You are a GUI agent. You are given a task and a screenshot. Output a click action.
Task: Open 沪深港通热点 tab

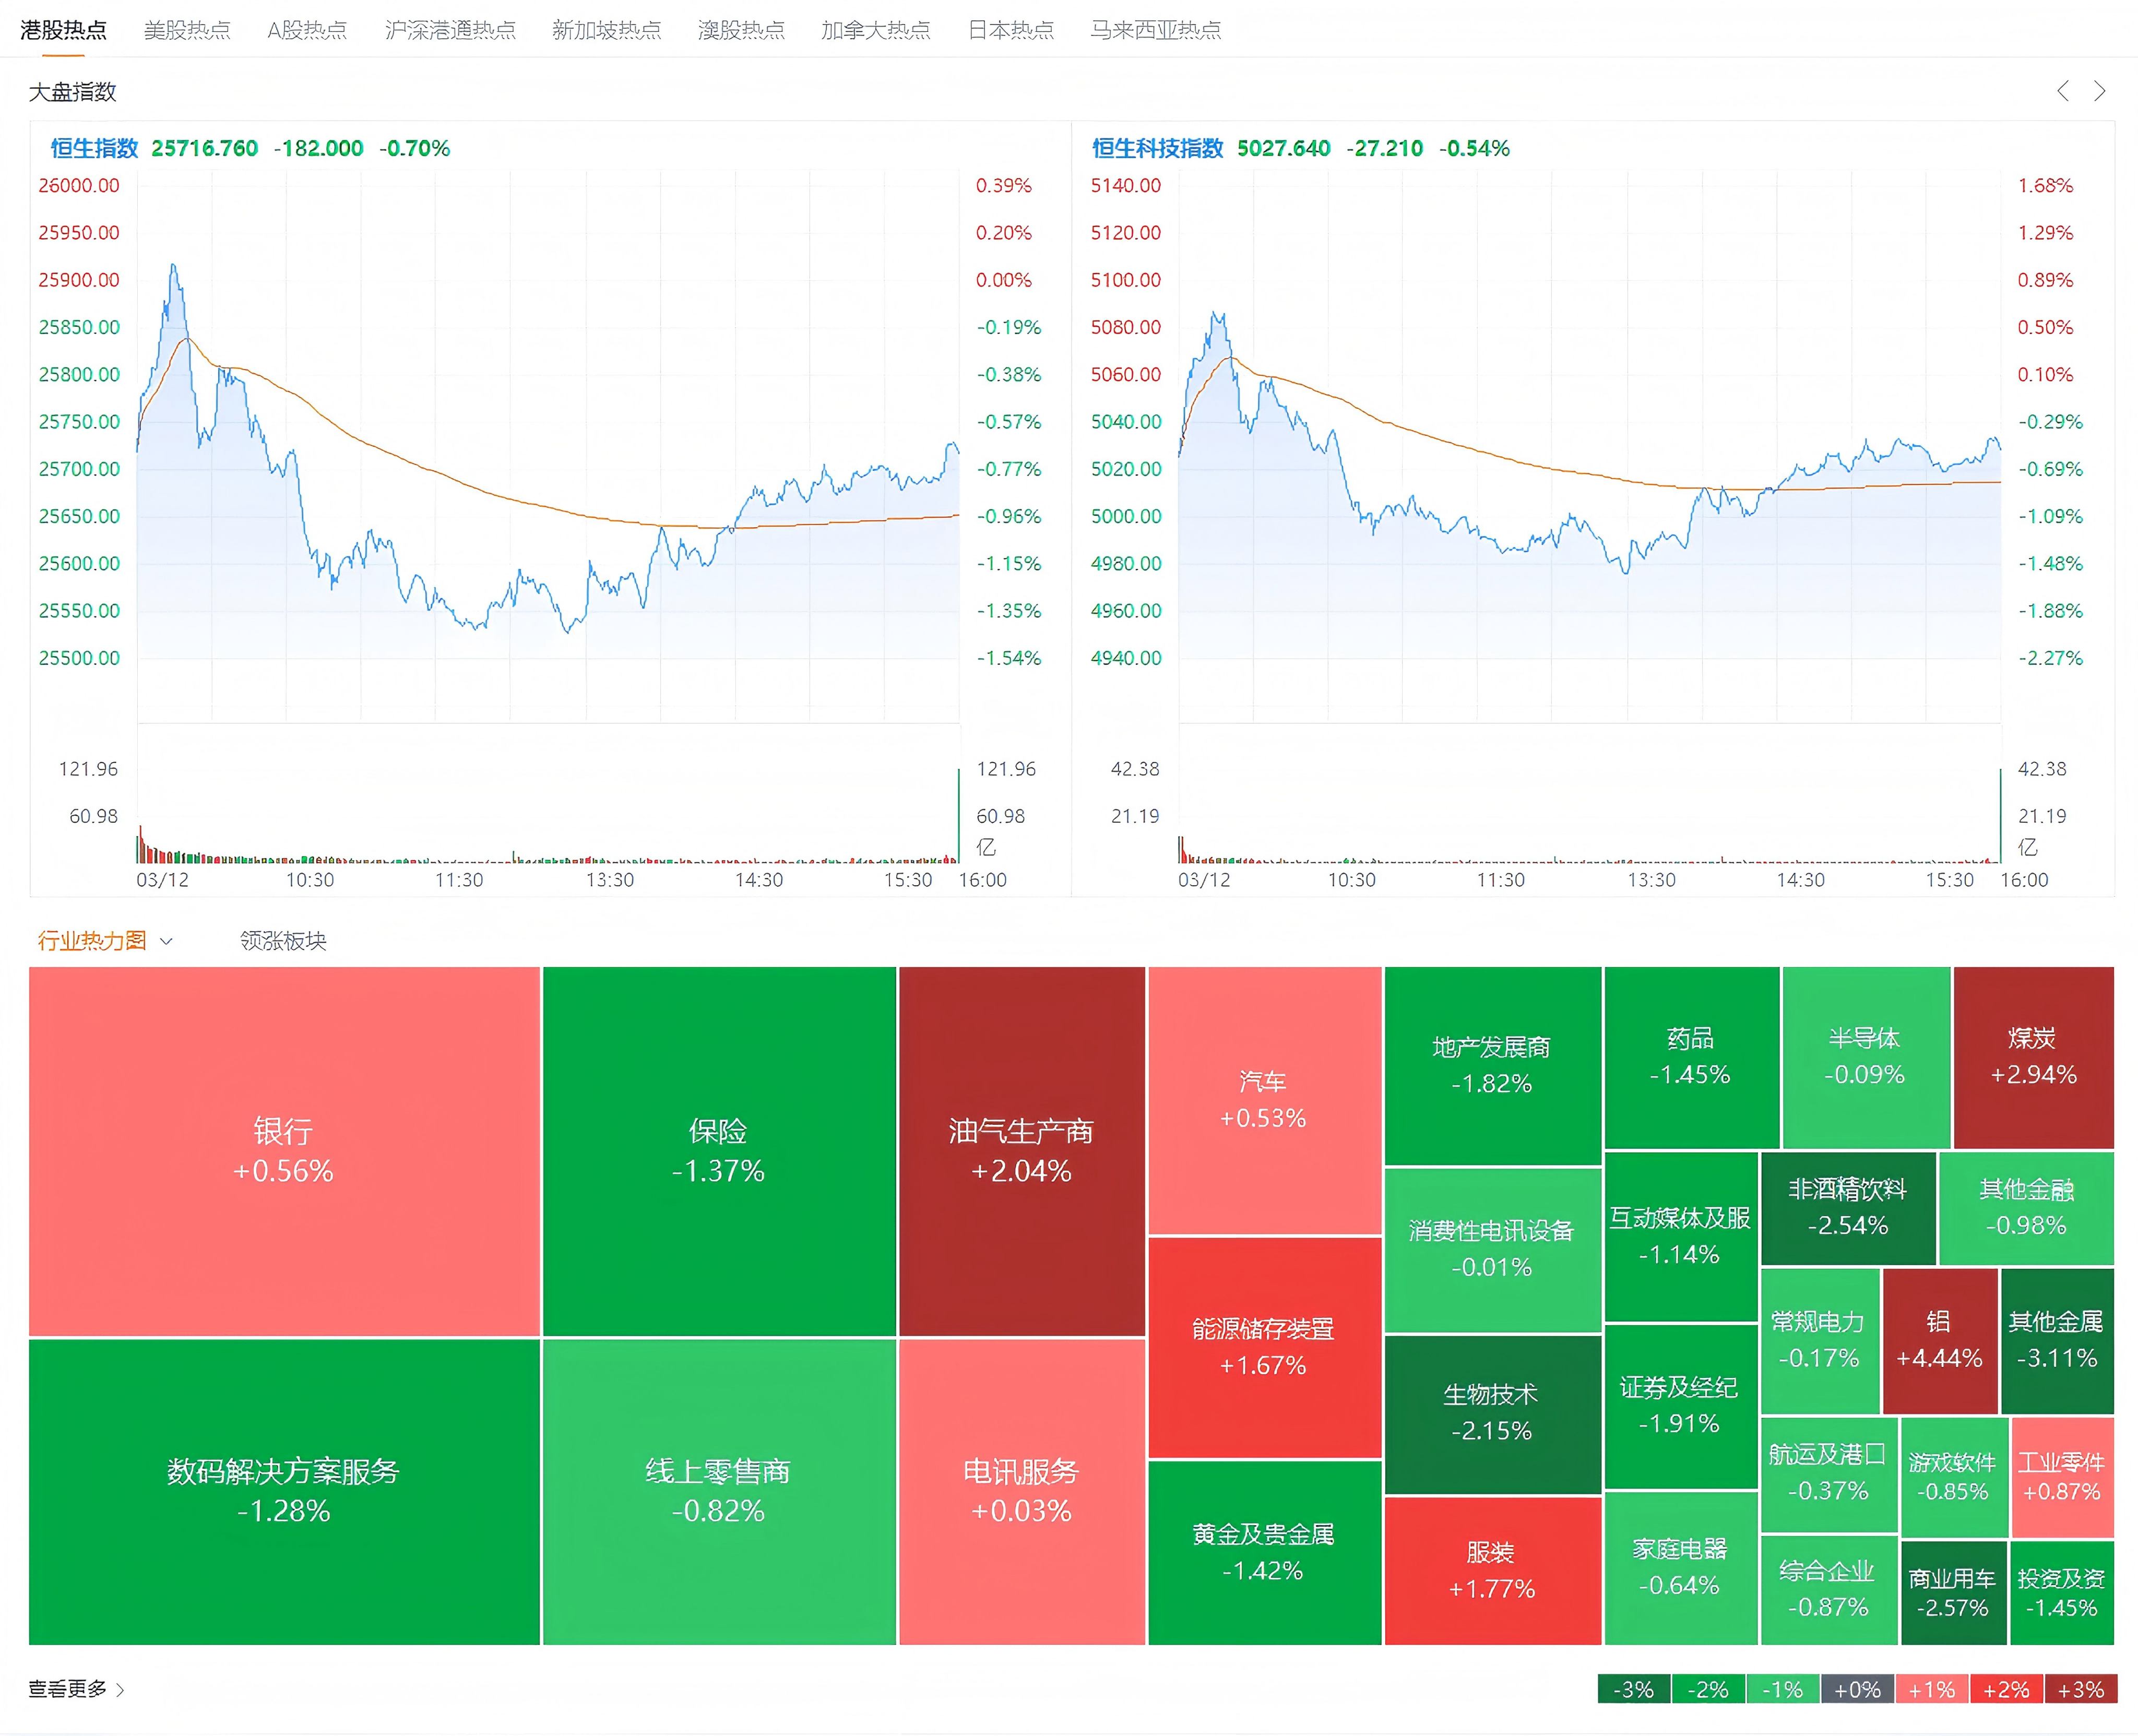pos(450,30)
